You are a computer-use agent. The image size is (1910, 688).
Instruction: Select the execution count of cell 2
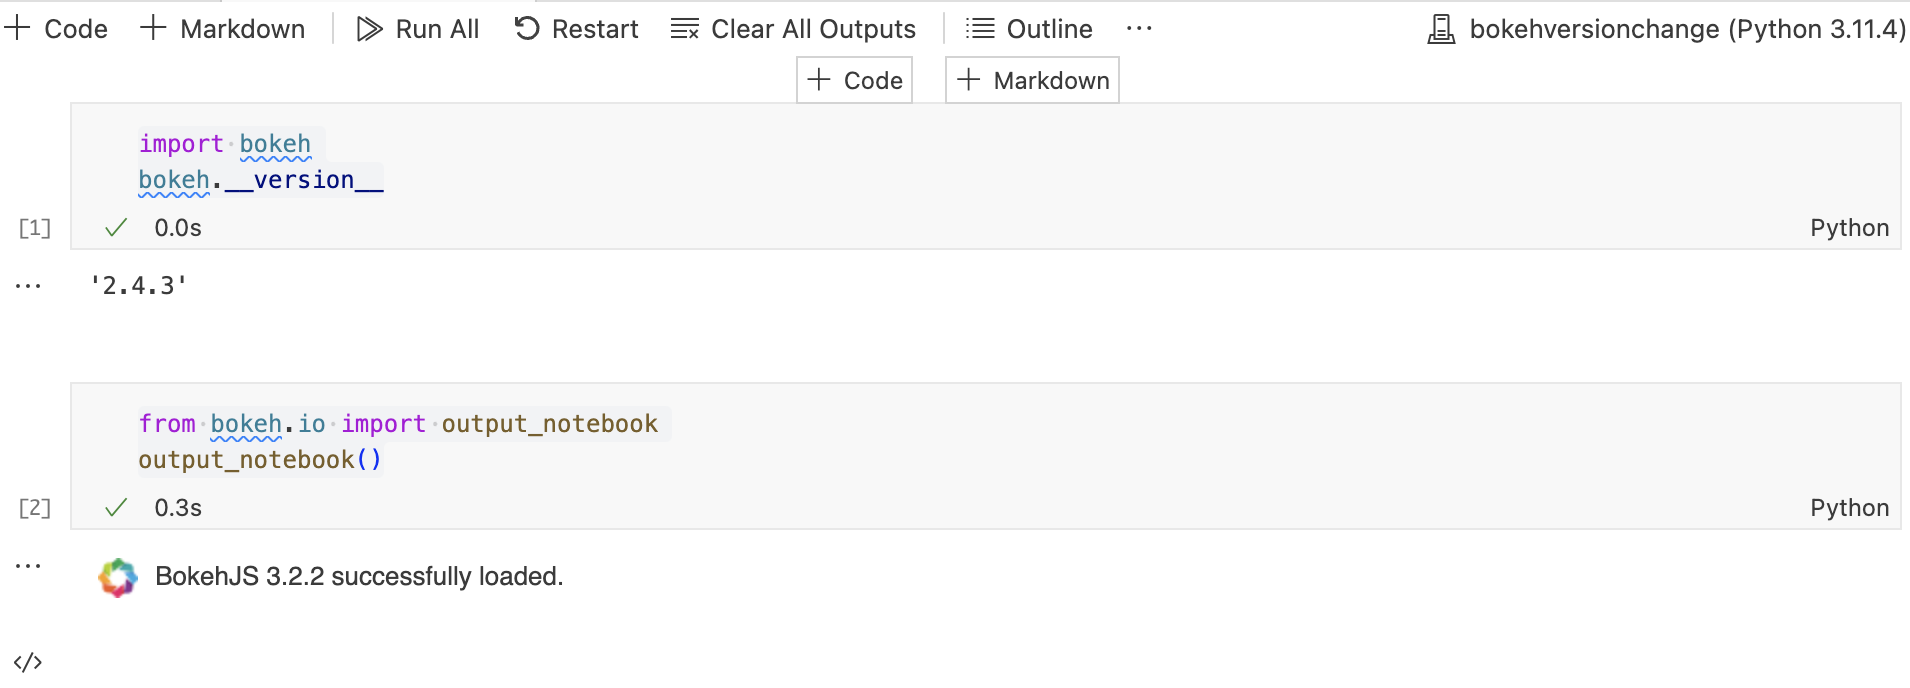tap(34, 507)
